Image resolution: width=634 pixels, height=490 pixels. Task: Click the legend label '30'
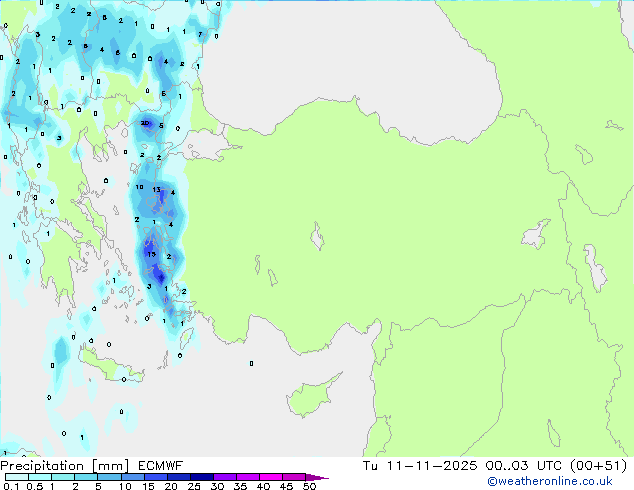217,486
